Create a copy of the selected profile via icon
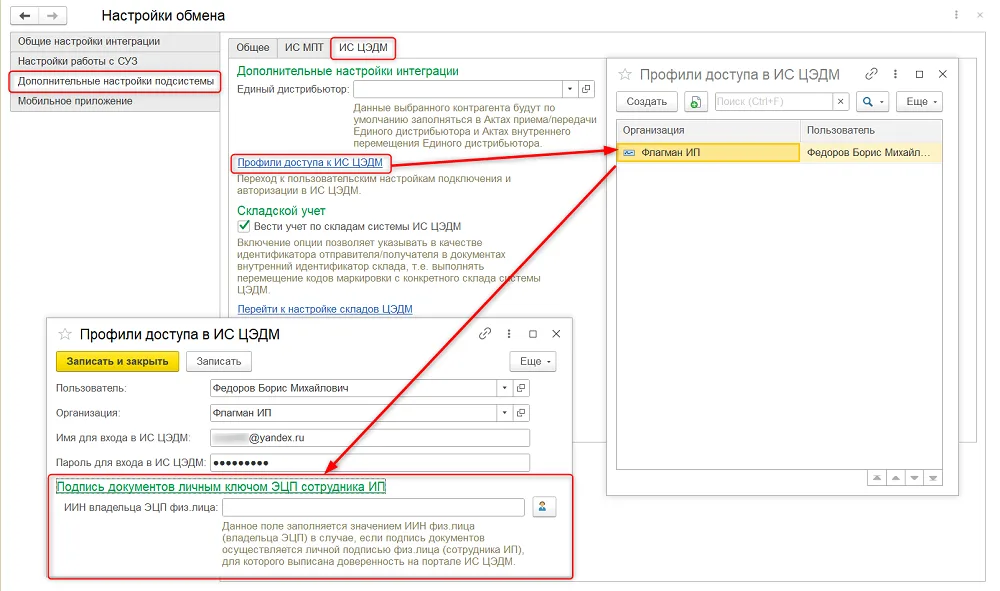The width and height of the screenshot is (1000, 591). click(695, 101)
